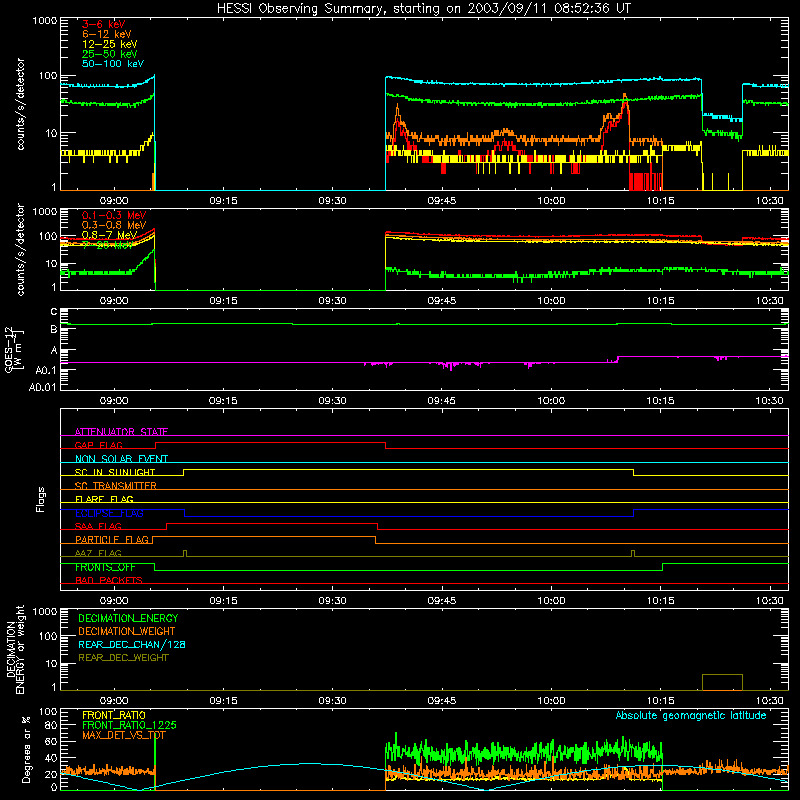Select the 3-6 keV legend label
Viewport: 800px width, 800px height.
[x=104, y=24]
